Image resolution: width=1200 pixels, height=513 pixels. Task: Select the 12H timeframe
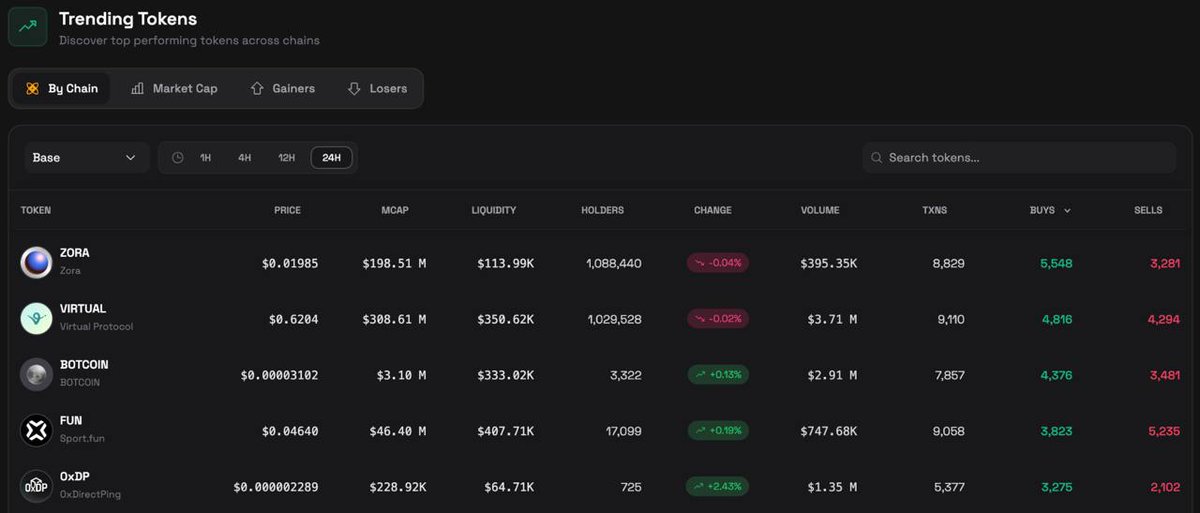[x=287, y=158]
